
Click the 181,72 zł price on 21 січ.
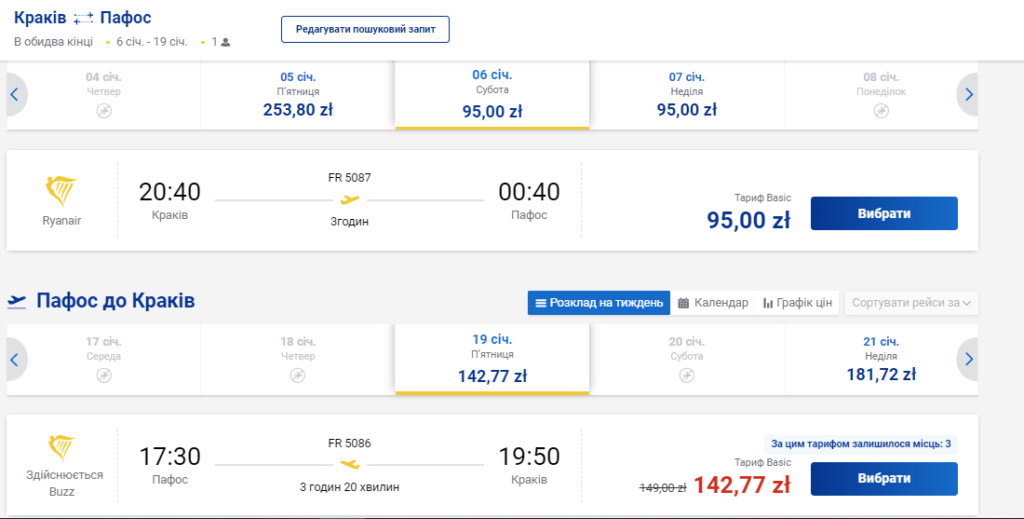pos(881,374)
